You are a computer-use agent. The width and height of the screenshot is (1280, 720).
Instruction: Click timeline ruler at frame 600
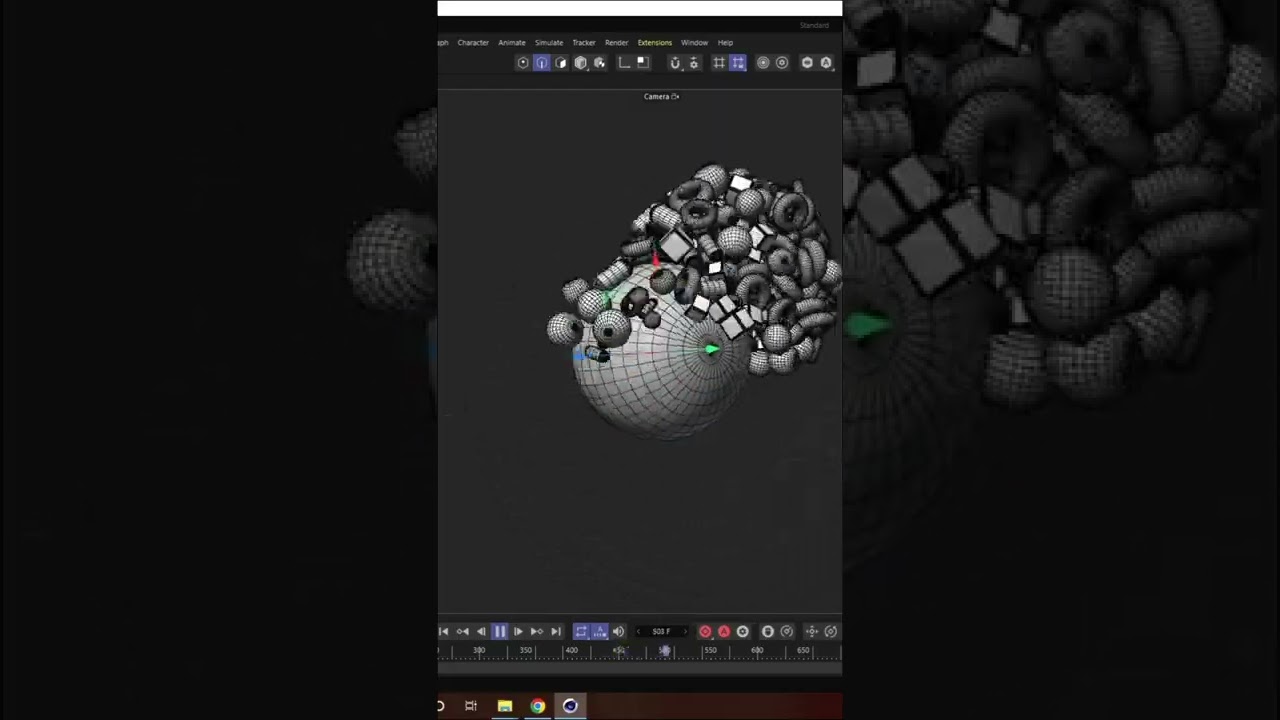click(x=757, y=651)
